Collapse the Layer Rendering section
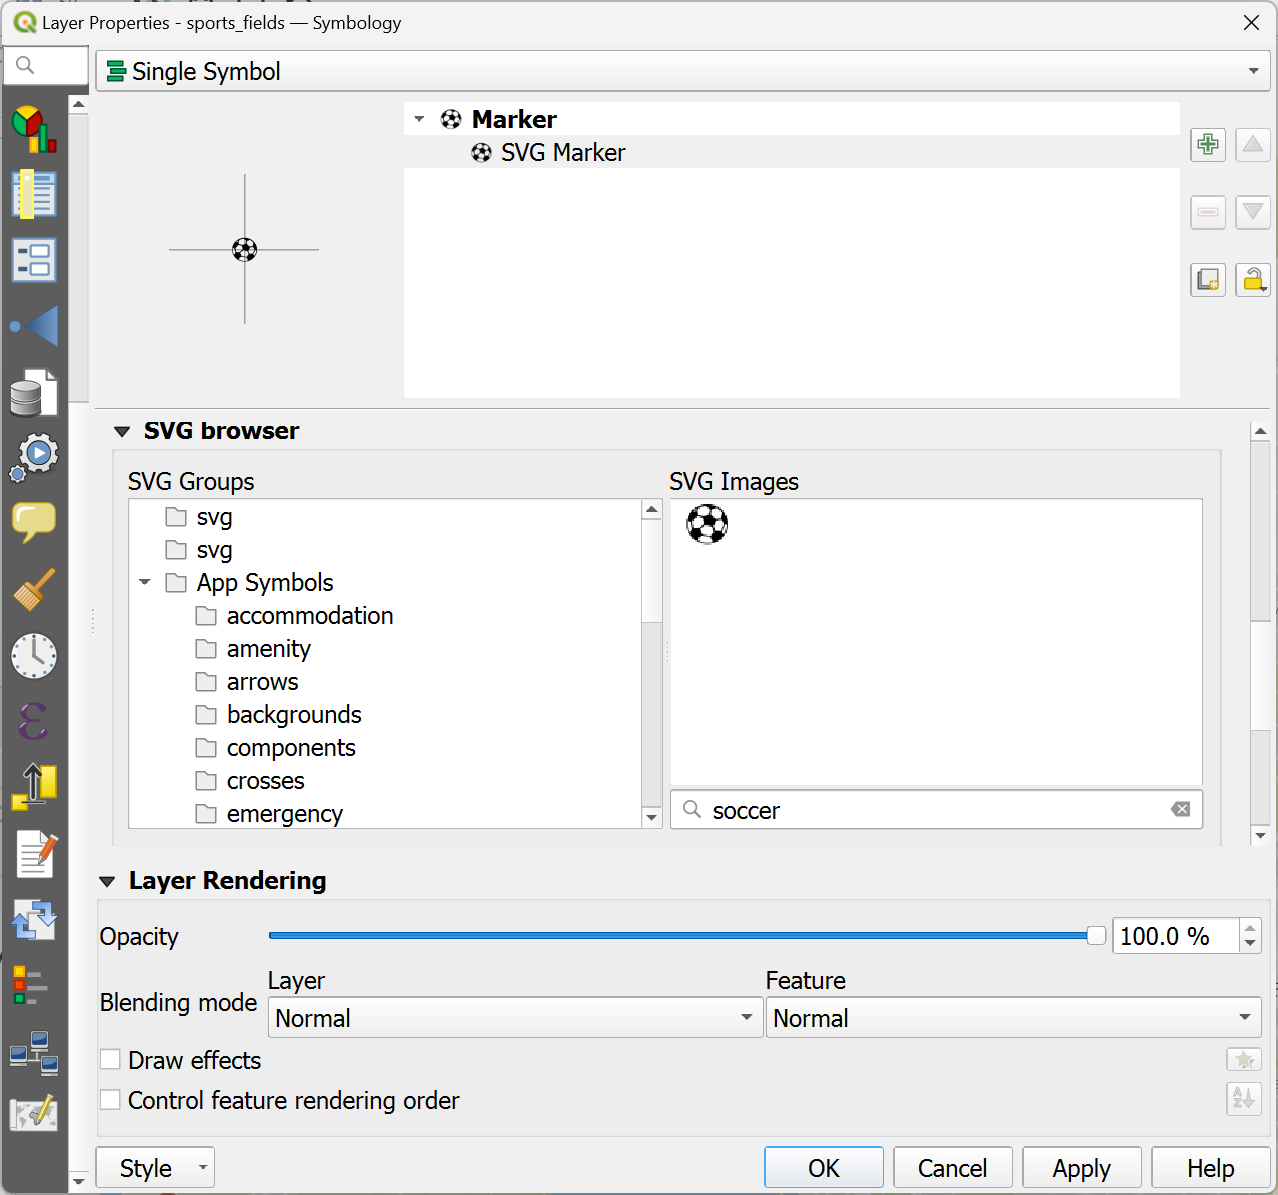This screenshot has width=1278, height=1195. (x=107, y=882)
